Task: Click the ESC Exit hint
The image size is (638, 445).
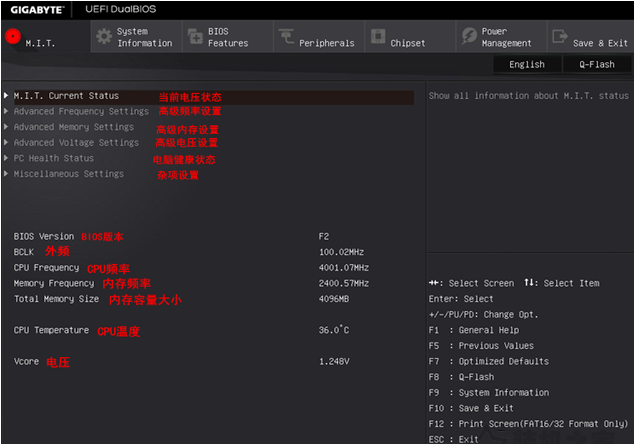Action: (x=454, y=439)
